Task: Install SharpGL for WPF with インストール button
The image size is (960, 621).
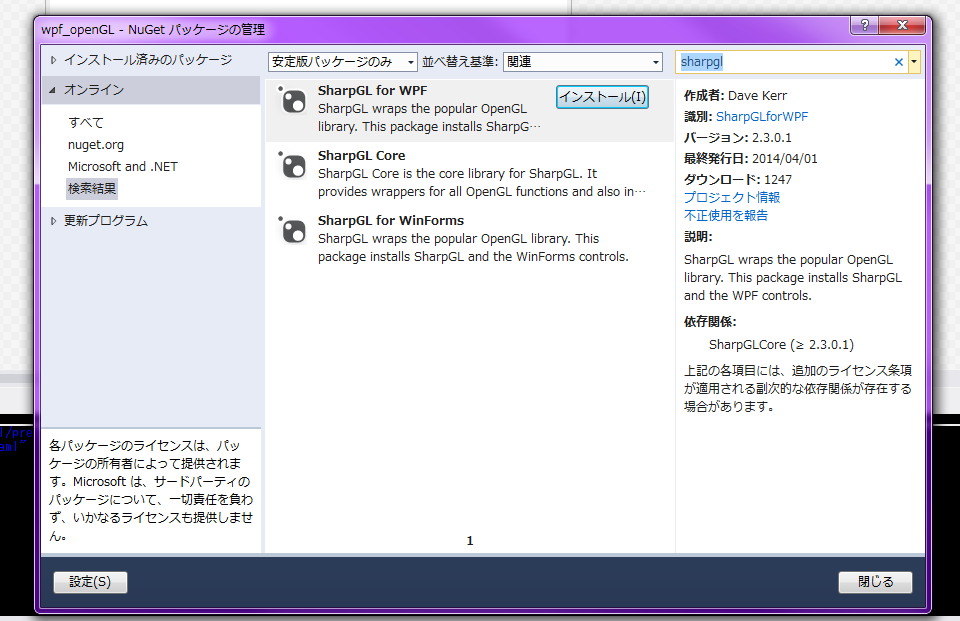Action: click(601, 97)
